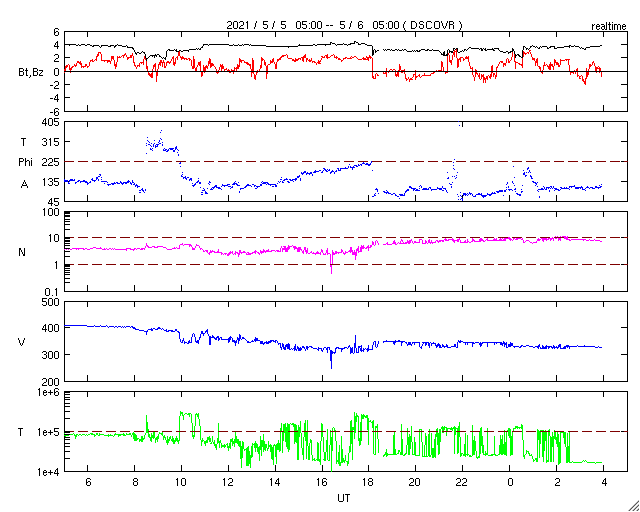Click the 'UT' time axis label
This screenshot has width=640, height=512.
[344, 498]
